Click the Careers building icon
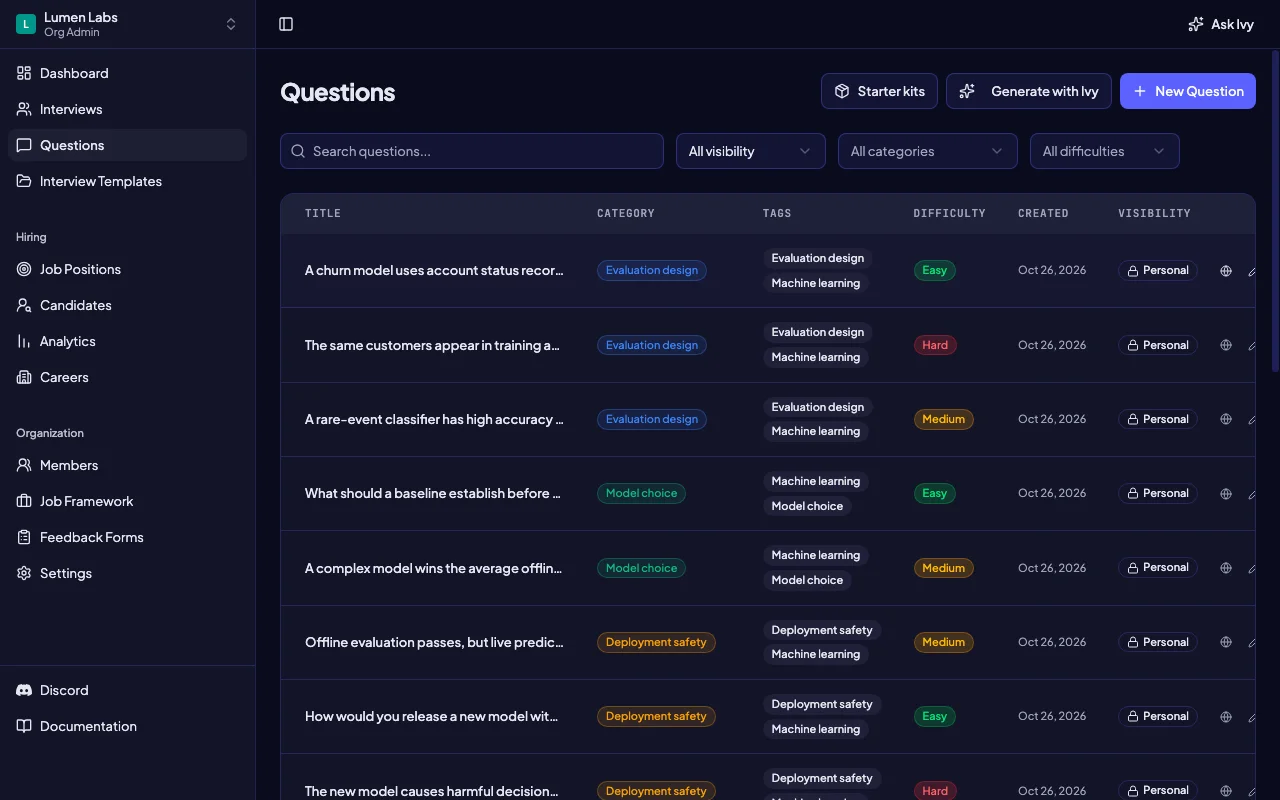Screen dimensions: 1280x800 click(x=24, y=377)
